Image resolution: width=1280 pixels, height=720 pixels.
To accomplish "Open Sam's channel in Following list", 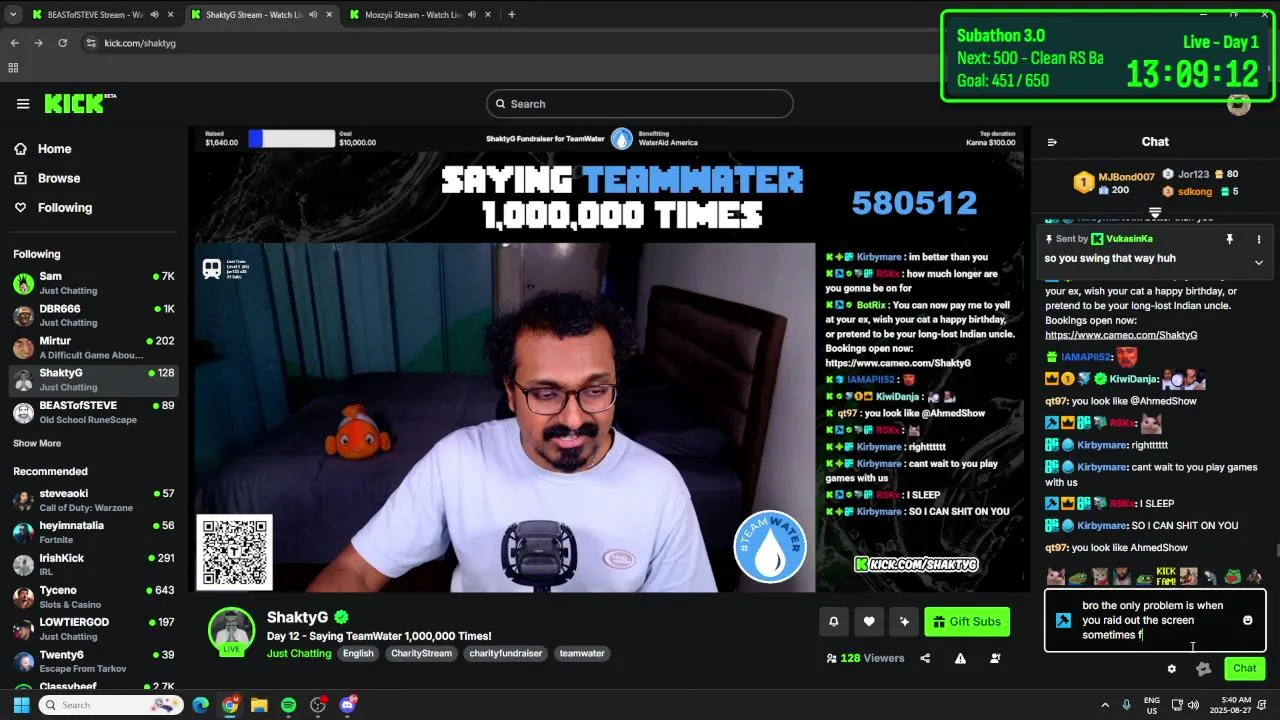I will [x=94, y=283].
